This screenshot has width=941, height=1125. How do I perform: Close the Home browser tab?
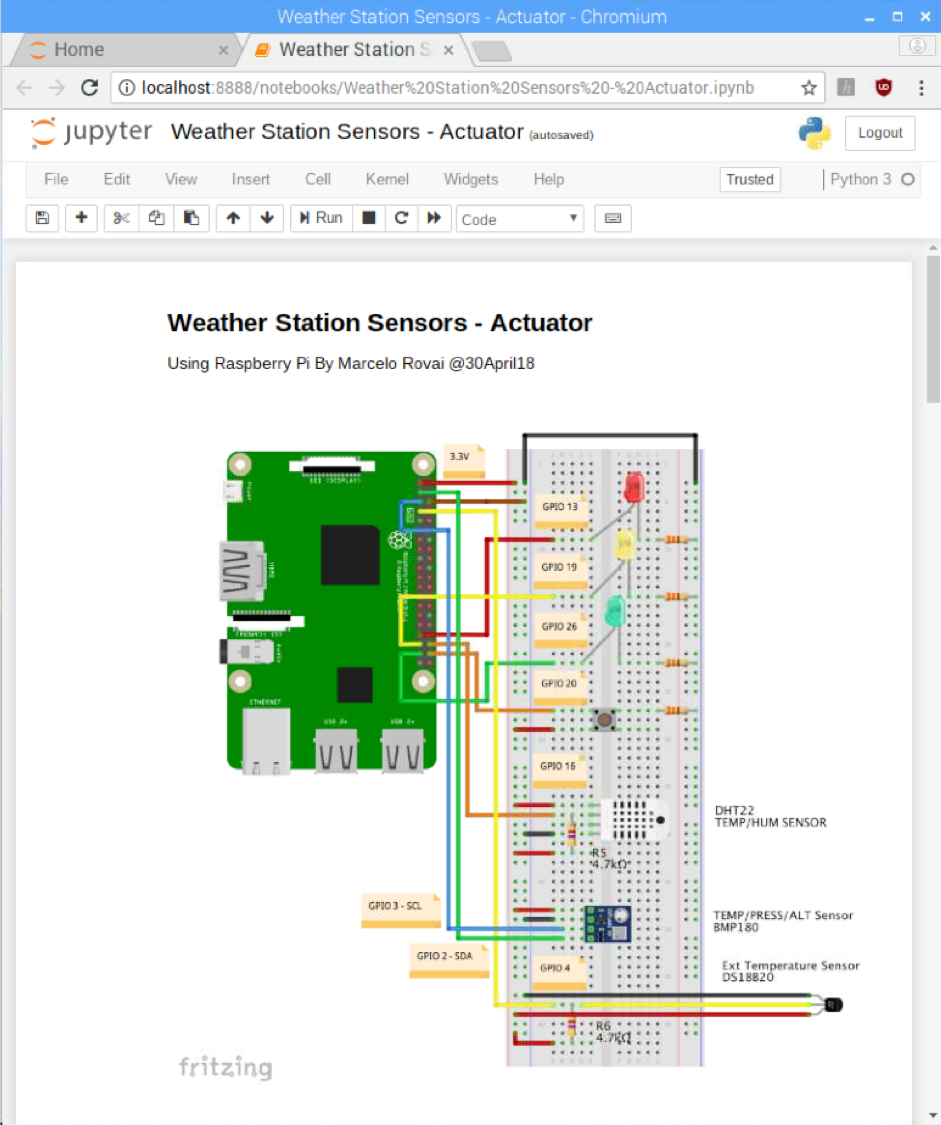(223, 50)
